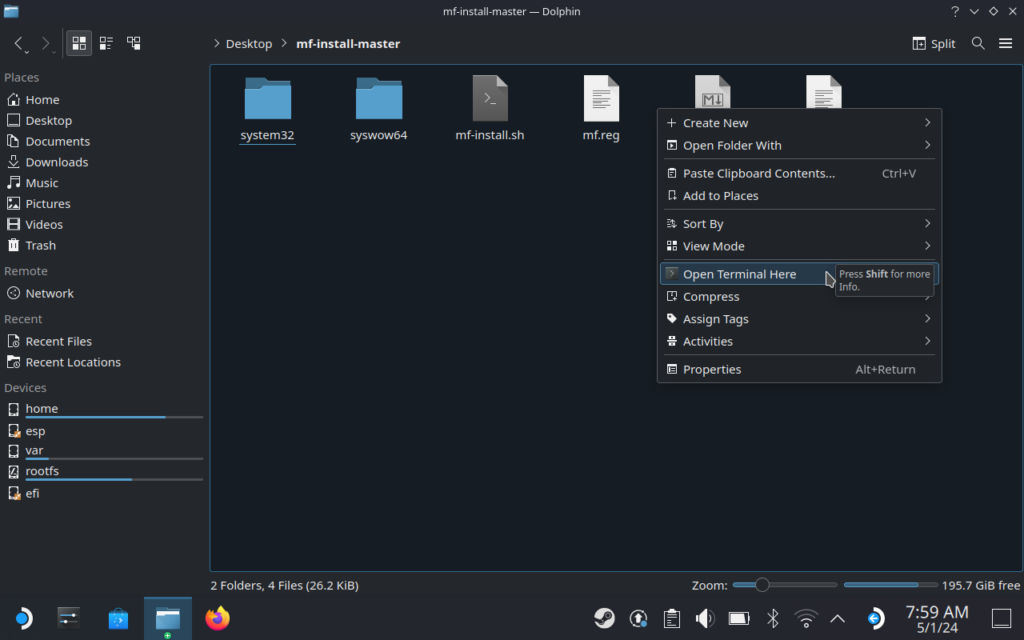Open the updates tray icon
The height and width of the screenshot is (640, 1024).
coord(638,618)
